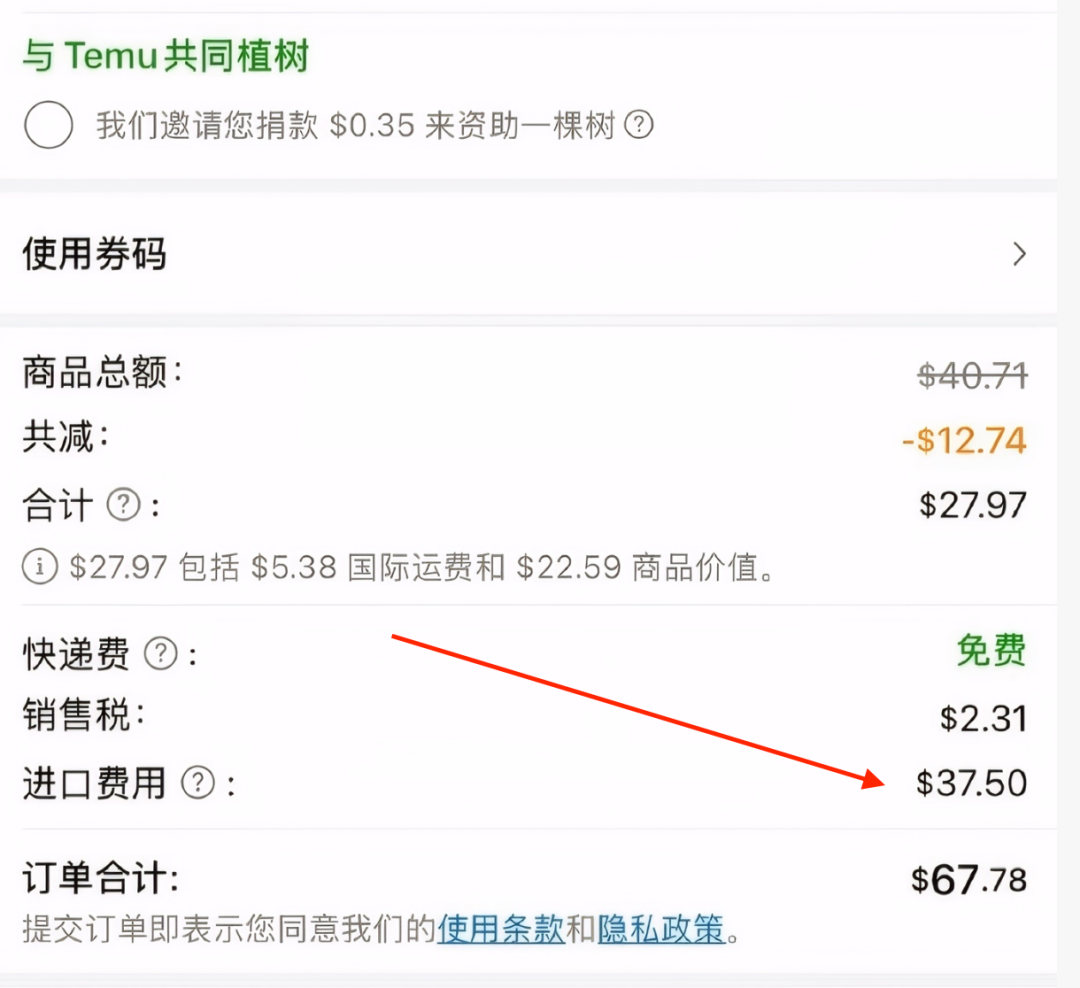Open help icon beside 进口费用
Screen dimensions: 1080x988
[x=198, y=783]
